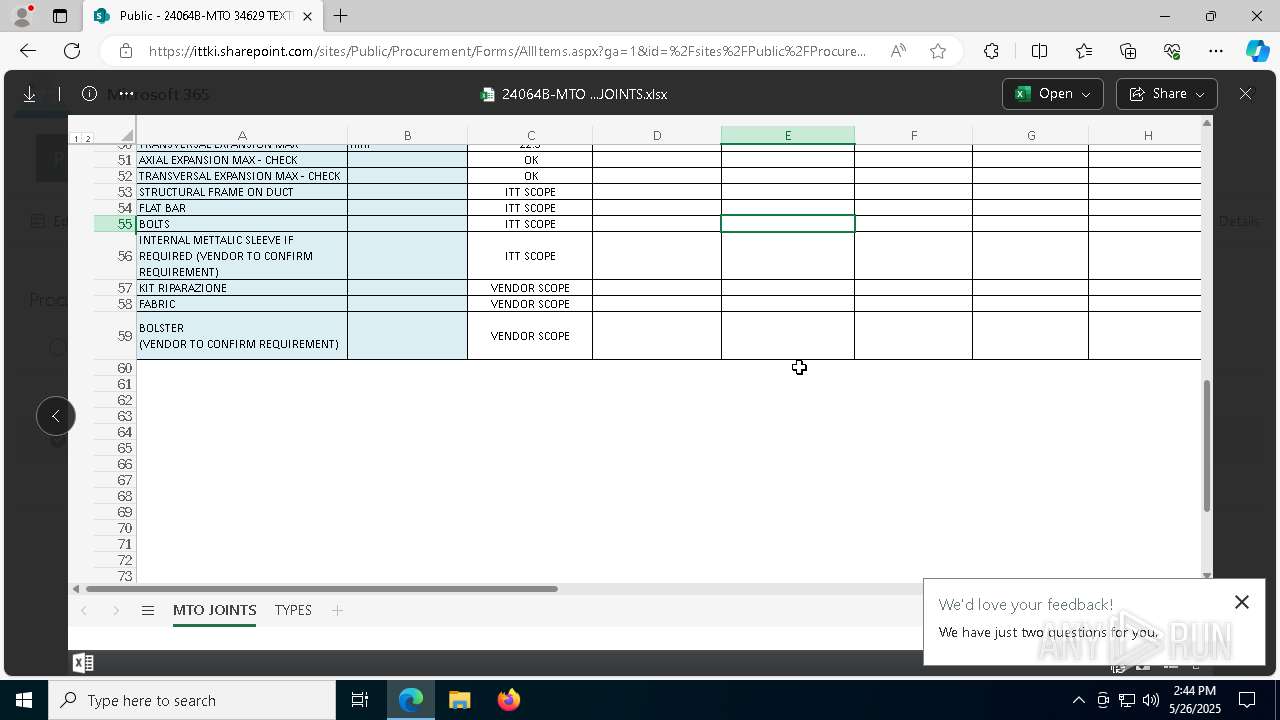The image size is (1280, 720).
Task: Open browser Extensions icon
Action: coord(991,51)
